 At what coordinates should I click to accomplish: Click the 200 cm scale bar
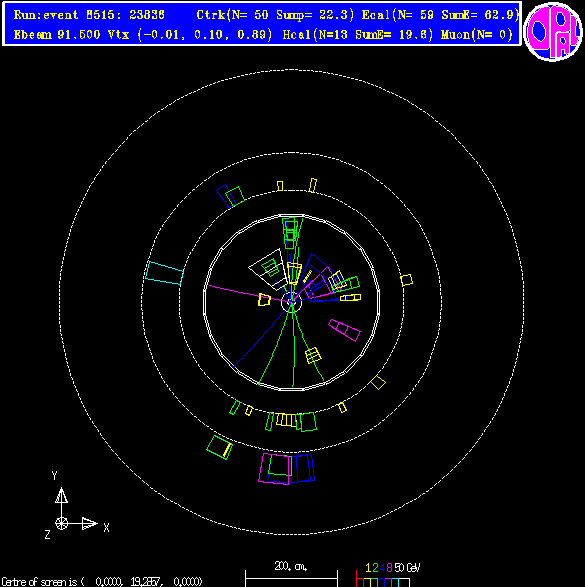291,578
